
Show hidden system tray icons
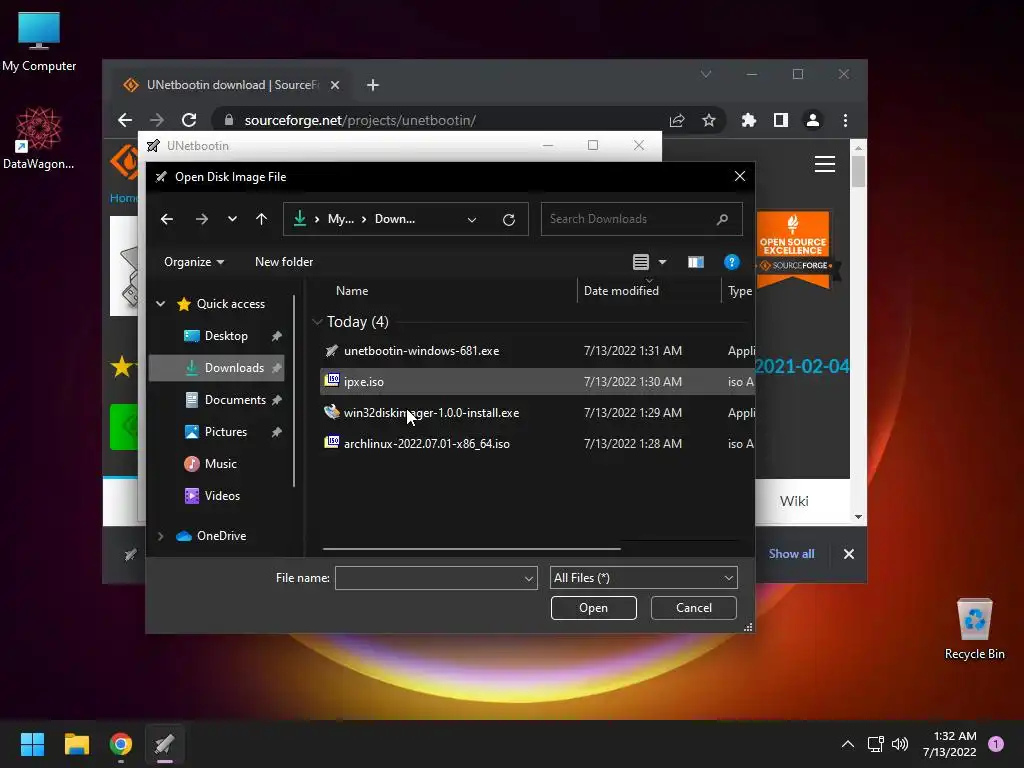pos(847,744)
